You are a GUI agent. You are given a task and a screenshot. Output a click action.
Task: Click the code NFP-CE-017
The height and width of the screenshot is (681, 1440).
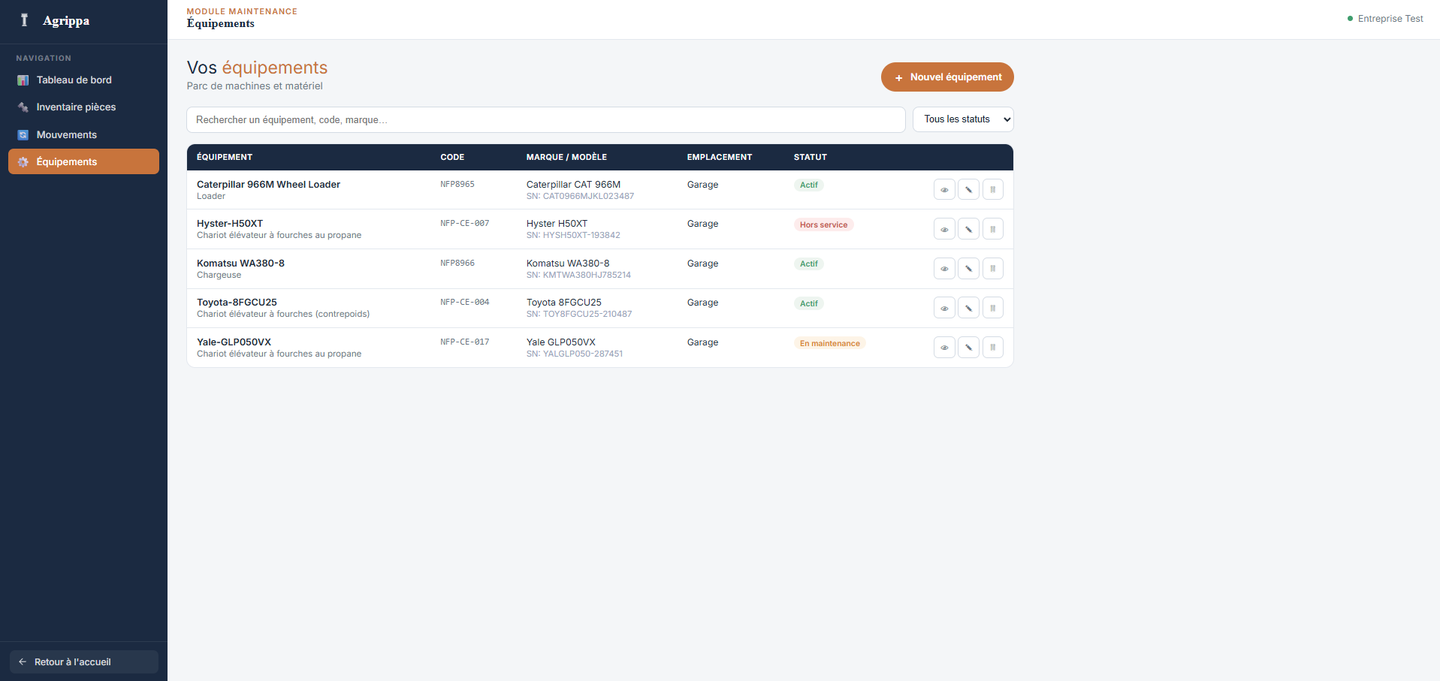465,342
